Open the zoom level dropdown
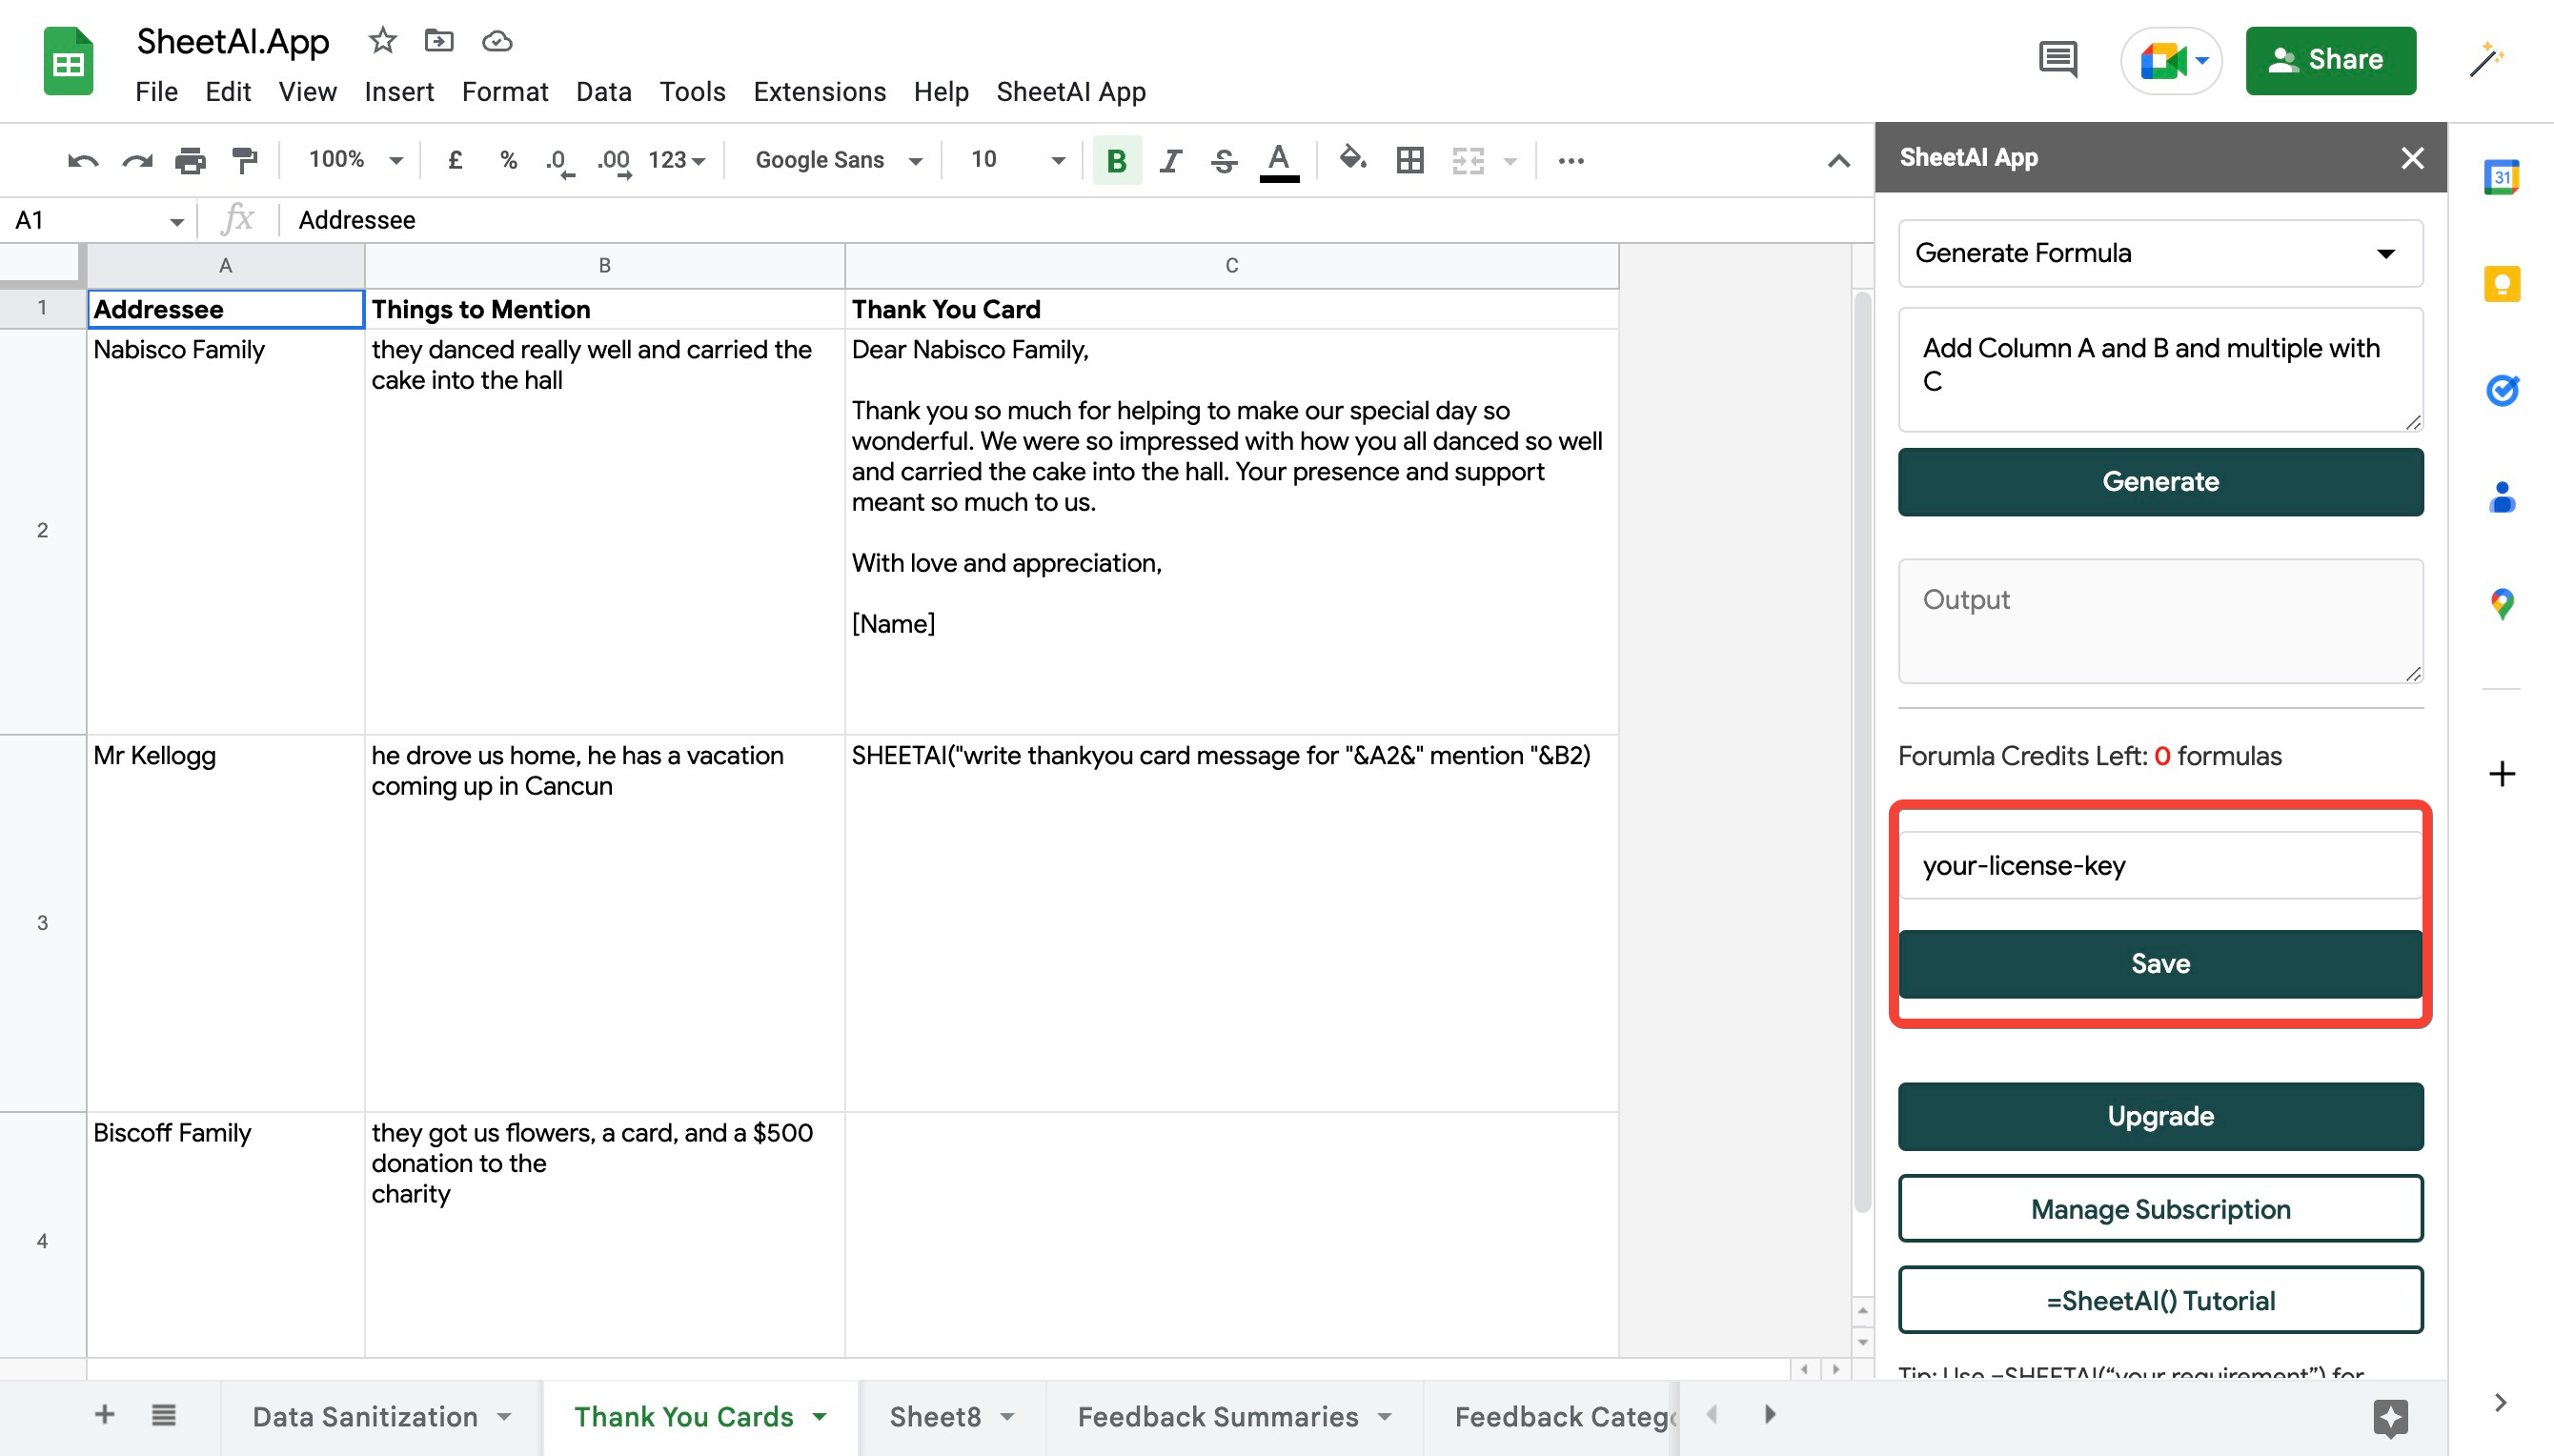 tap(355, 160)
